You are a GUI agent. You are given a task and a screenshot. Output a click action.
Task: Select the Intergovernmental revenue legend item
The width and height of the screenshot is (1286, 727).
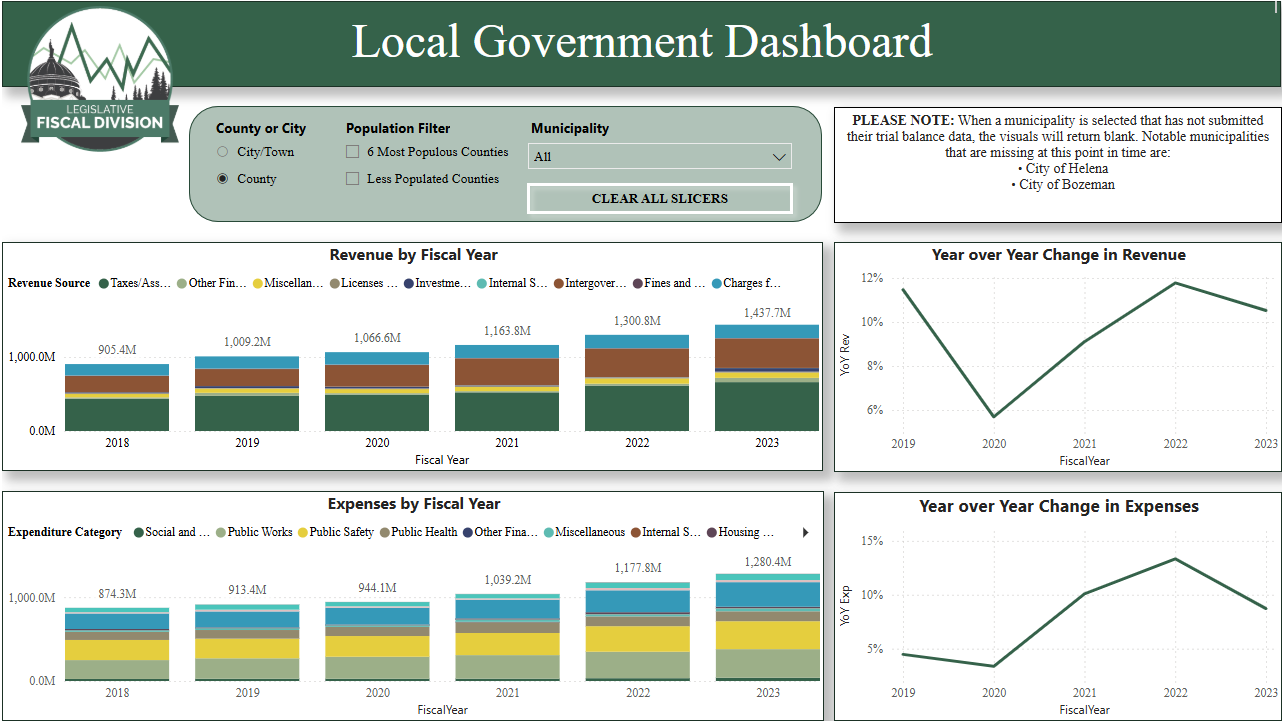coord(595,284)
